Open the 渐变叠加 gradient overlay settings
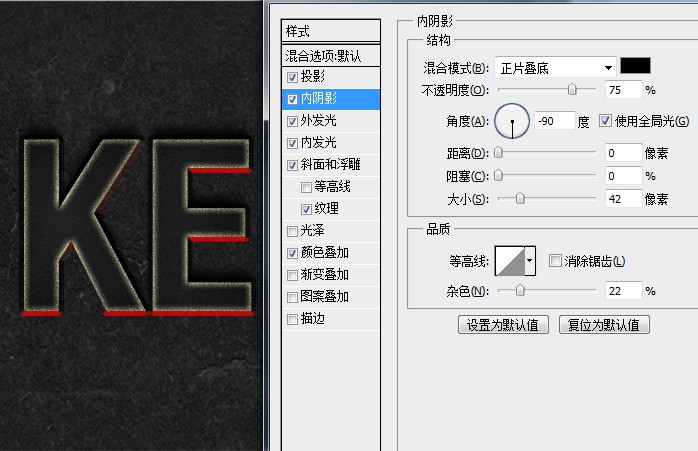This screenshot has width=698, height=451. coord(325,275)
